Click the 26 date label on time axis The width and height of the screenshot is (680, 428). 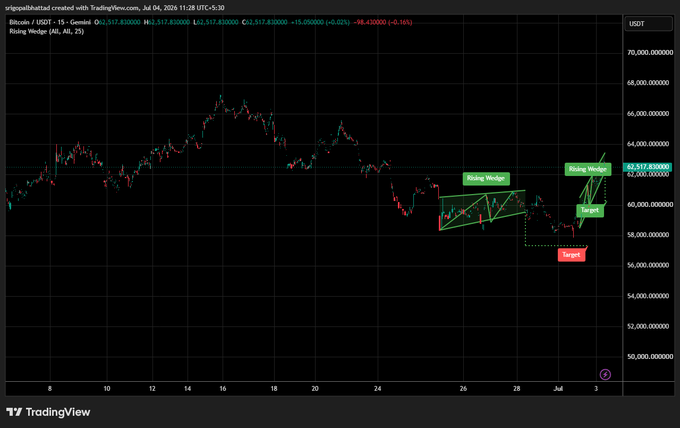(463, 389)
